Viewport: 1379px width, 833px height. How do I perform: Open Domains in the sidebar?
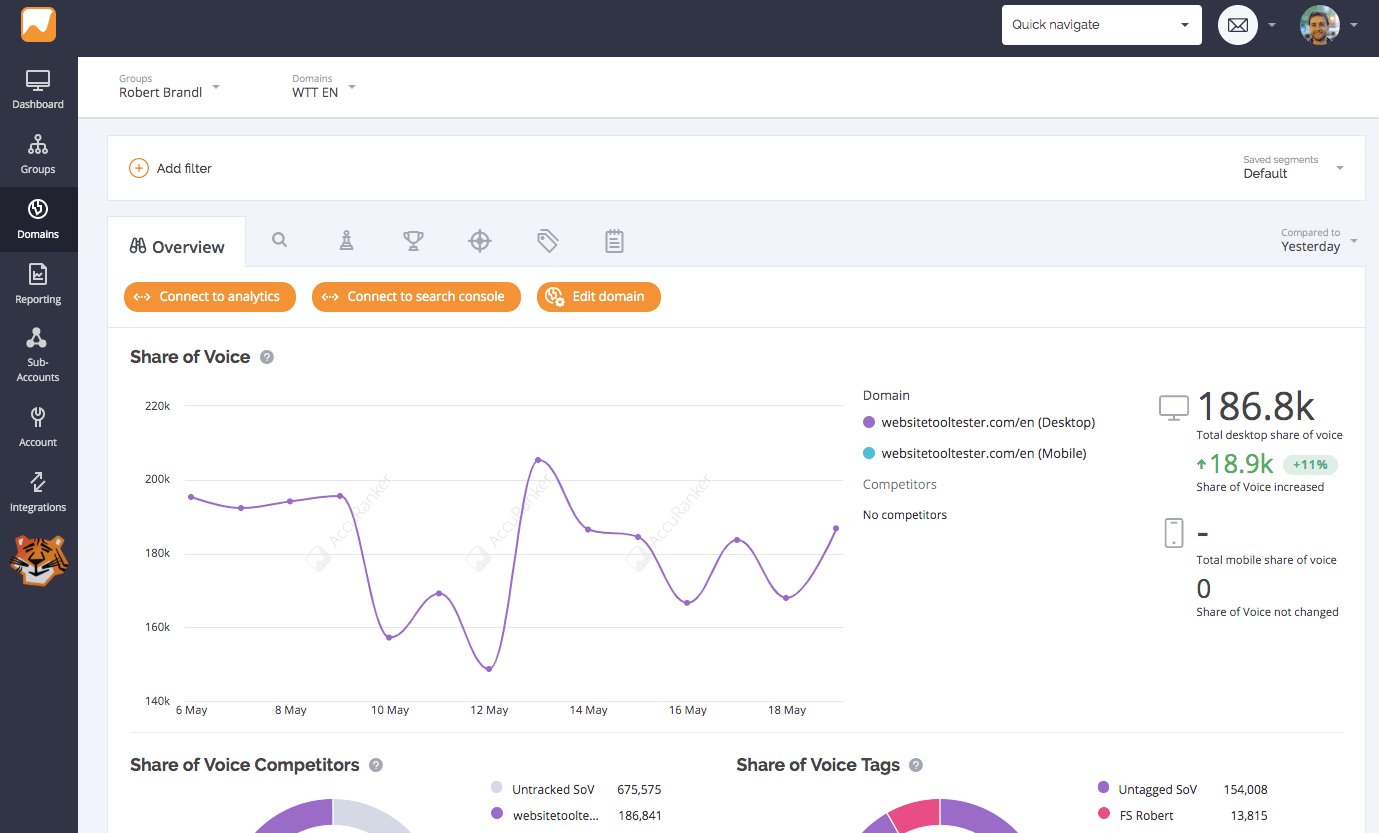coord(38,220)
